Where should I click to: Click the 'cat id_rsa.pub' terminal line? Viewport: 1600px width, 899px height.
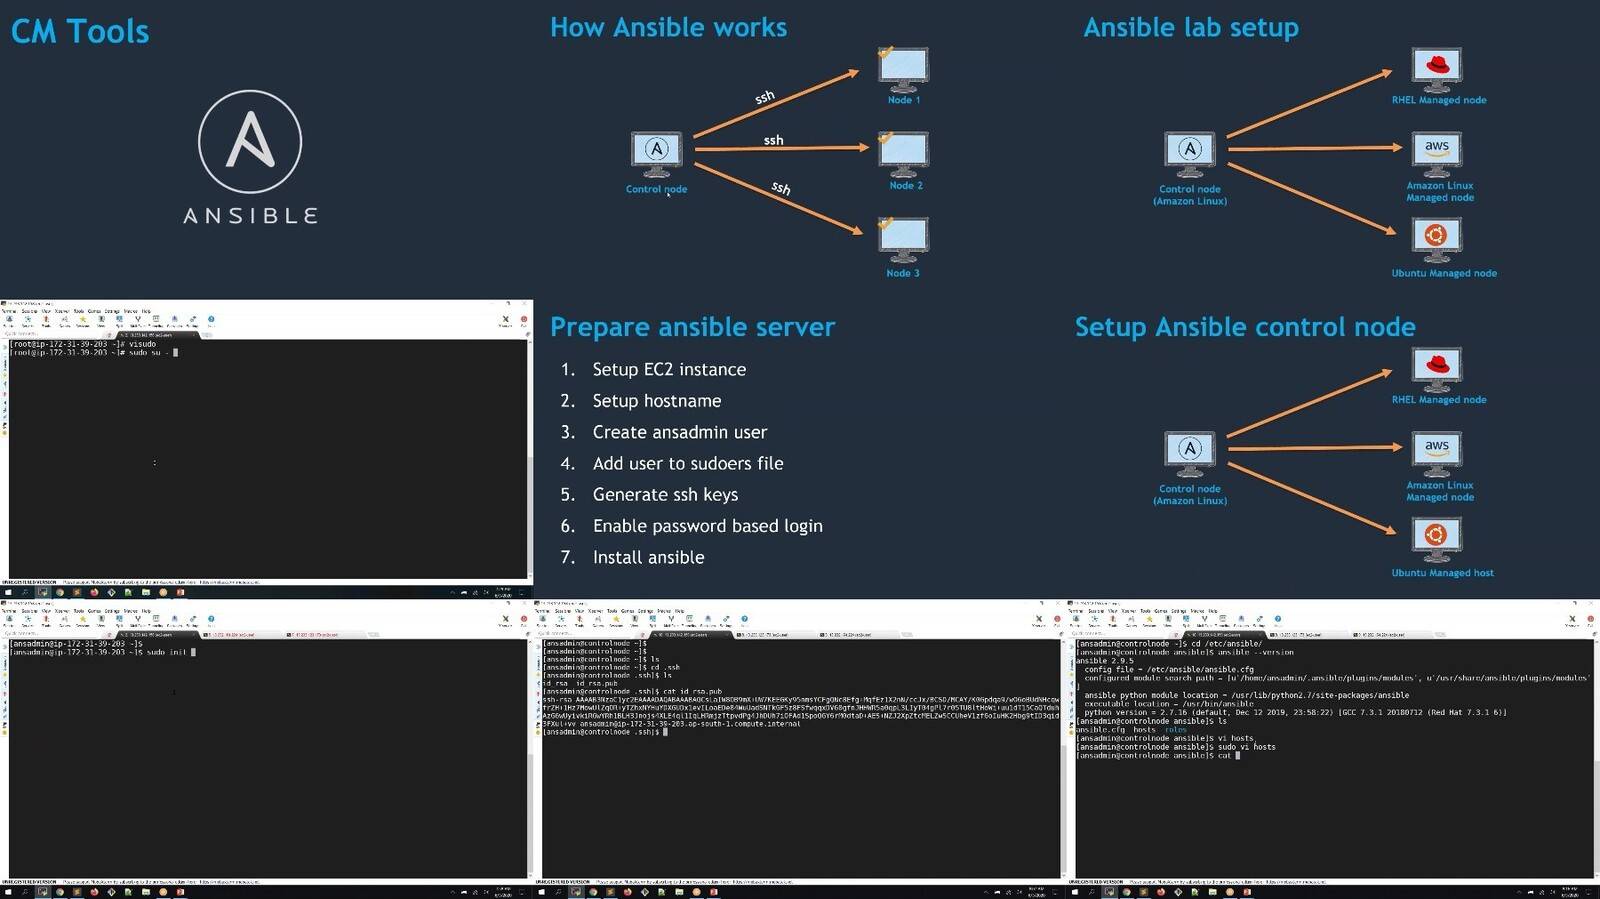tap(632, 691)
